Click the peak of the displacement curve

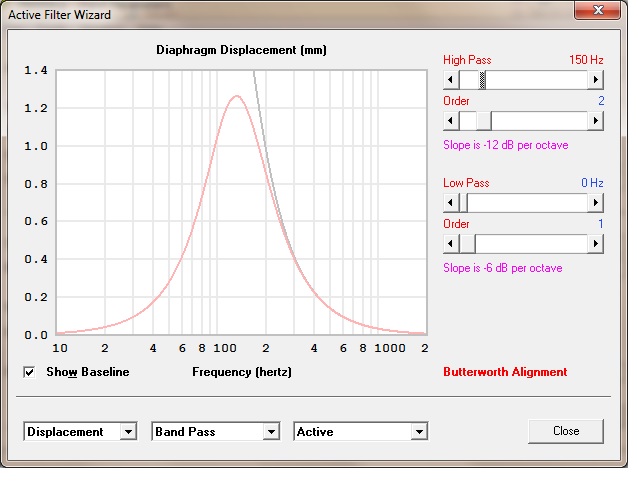[237, 96]
